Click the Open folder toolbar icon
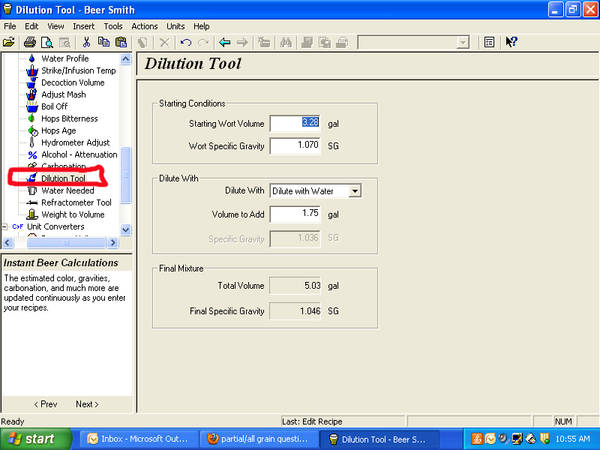 [x=9, y=42]
